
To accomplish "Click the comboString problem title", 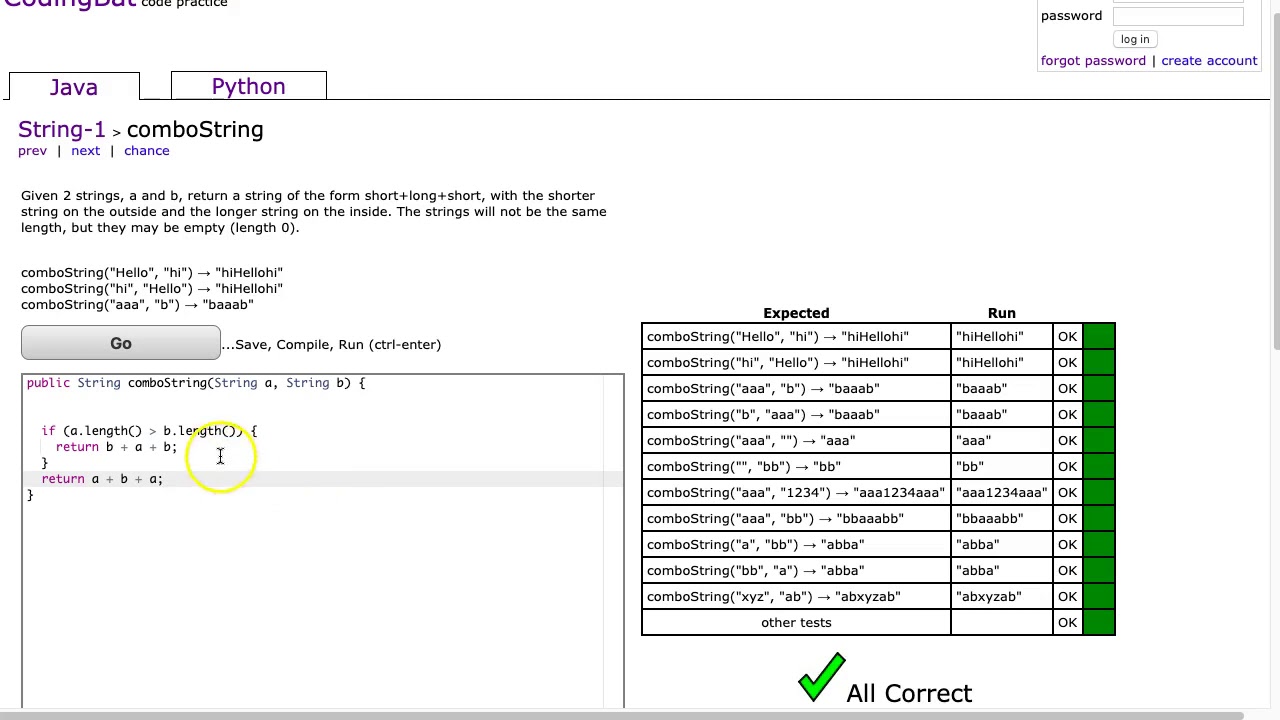I will (195, 130).
